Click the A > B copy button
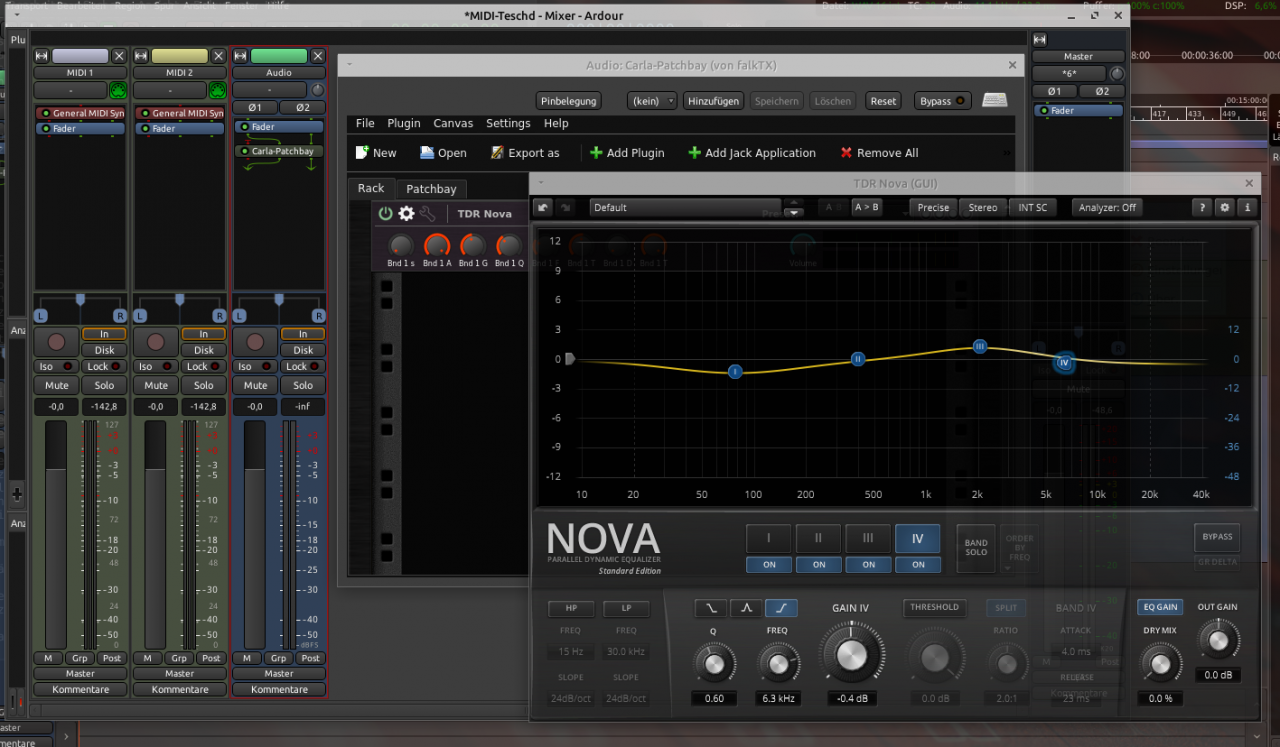 (866, 207)
